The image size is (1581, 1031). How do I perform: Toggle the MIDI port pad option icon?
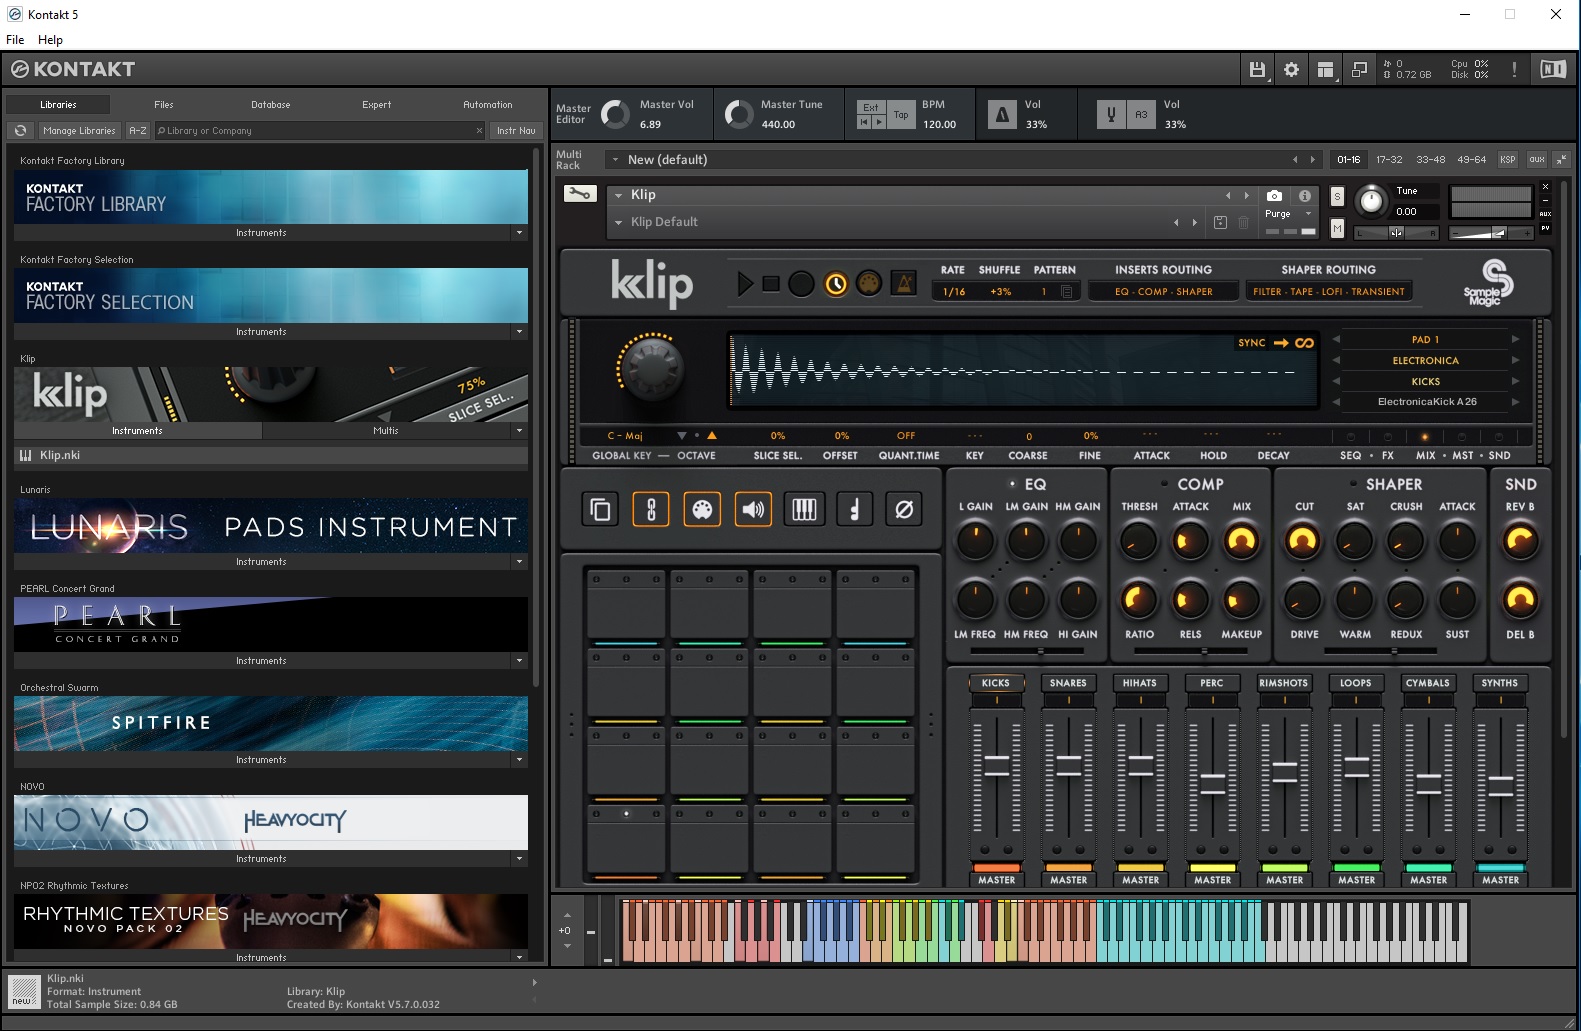[x=702, y=510]
